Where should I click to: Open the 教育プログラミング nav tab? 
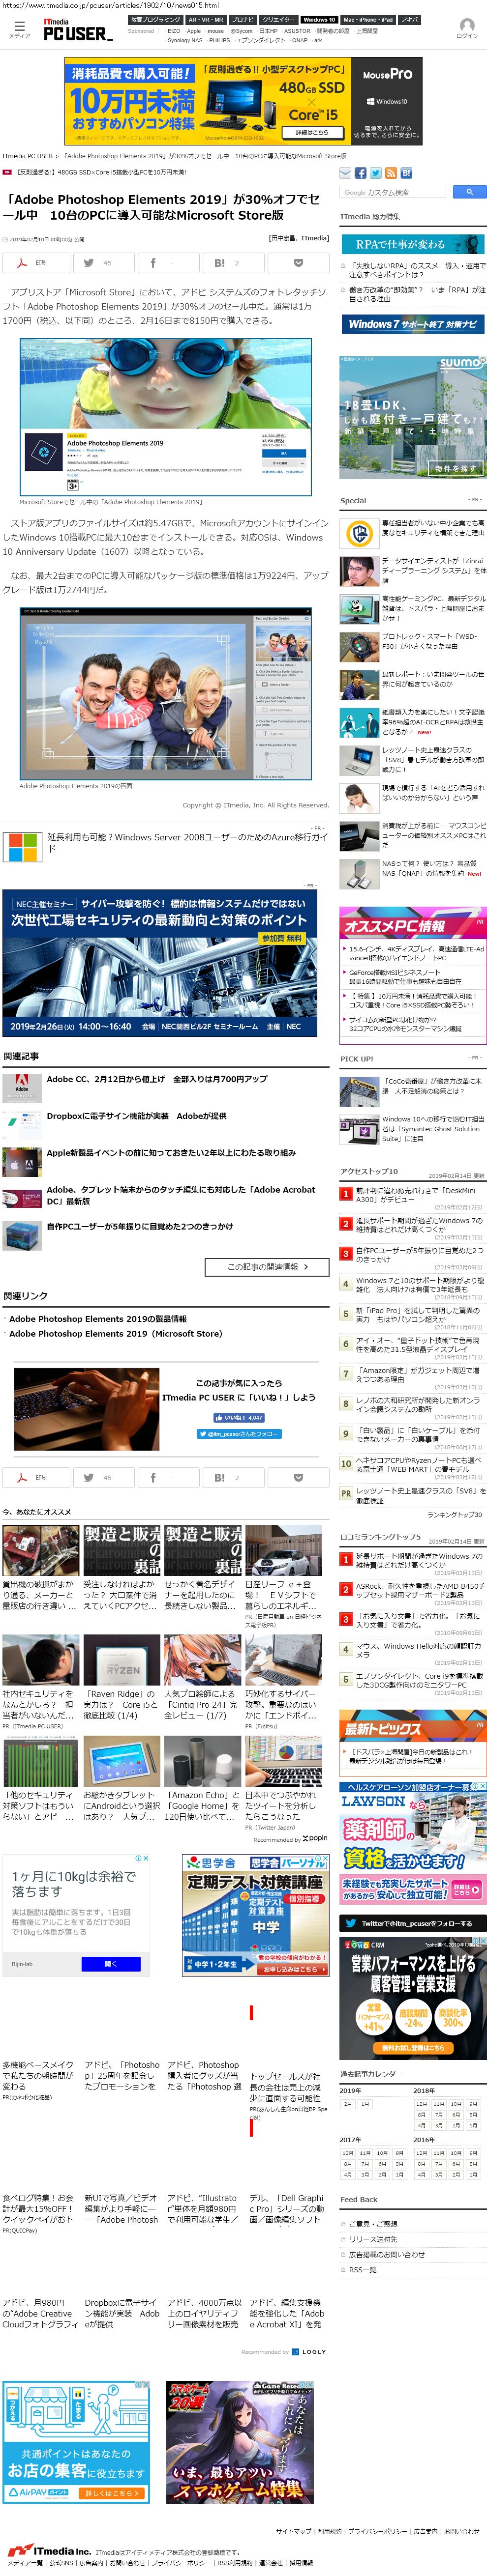(155, 19)
